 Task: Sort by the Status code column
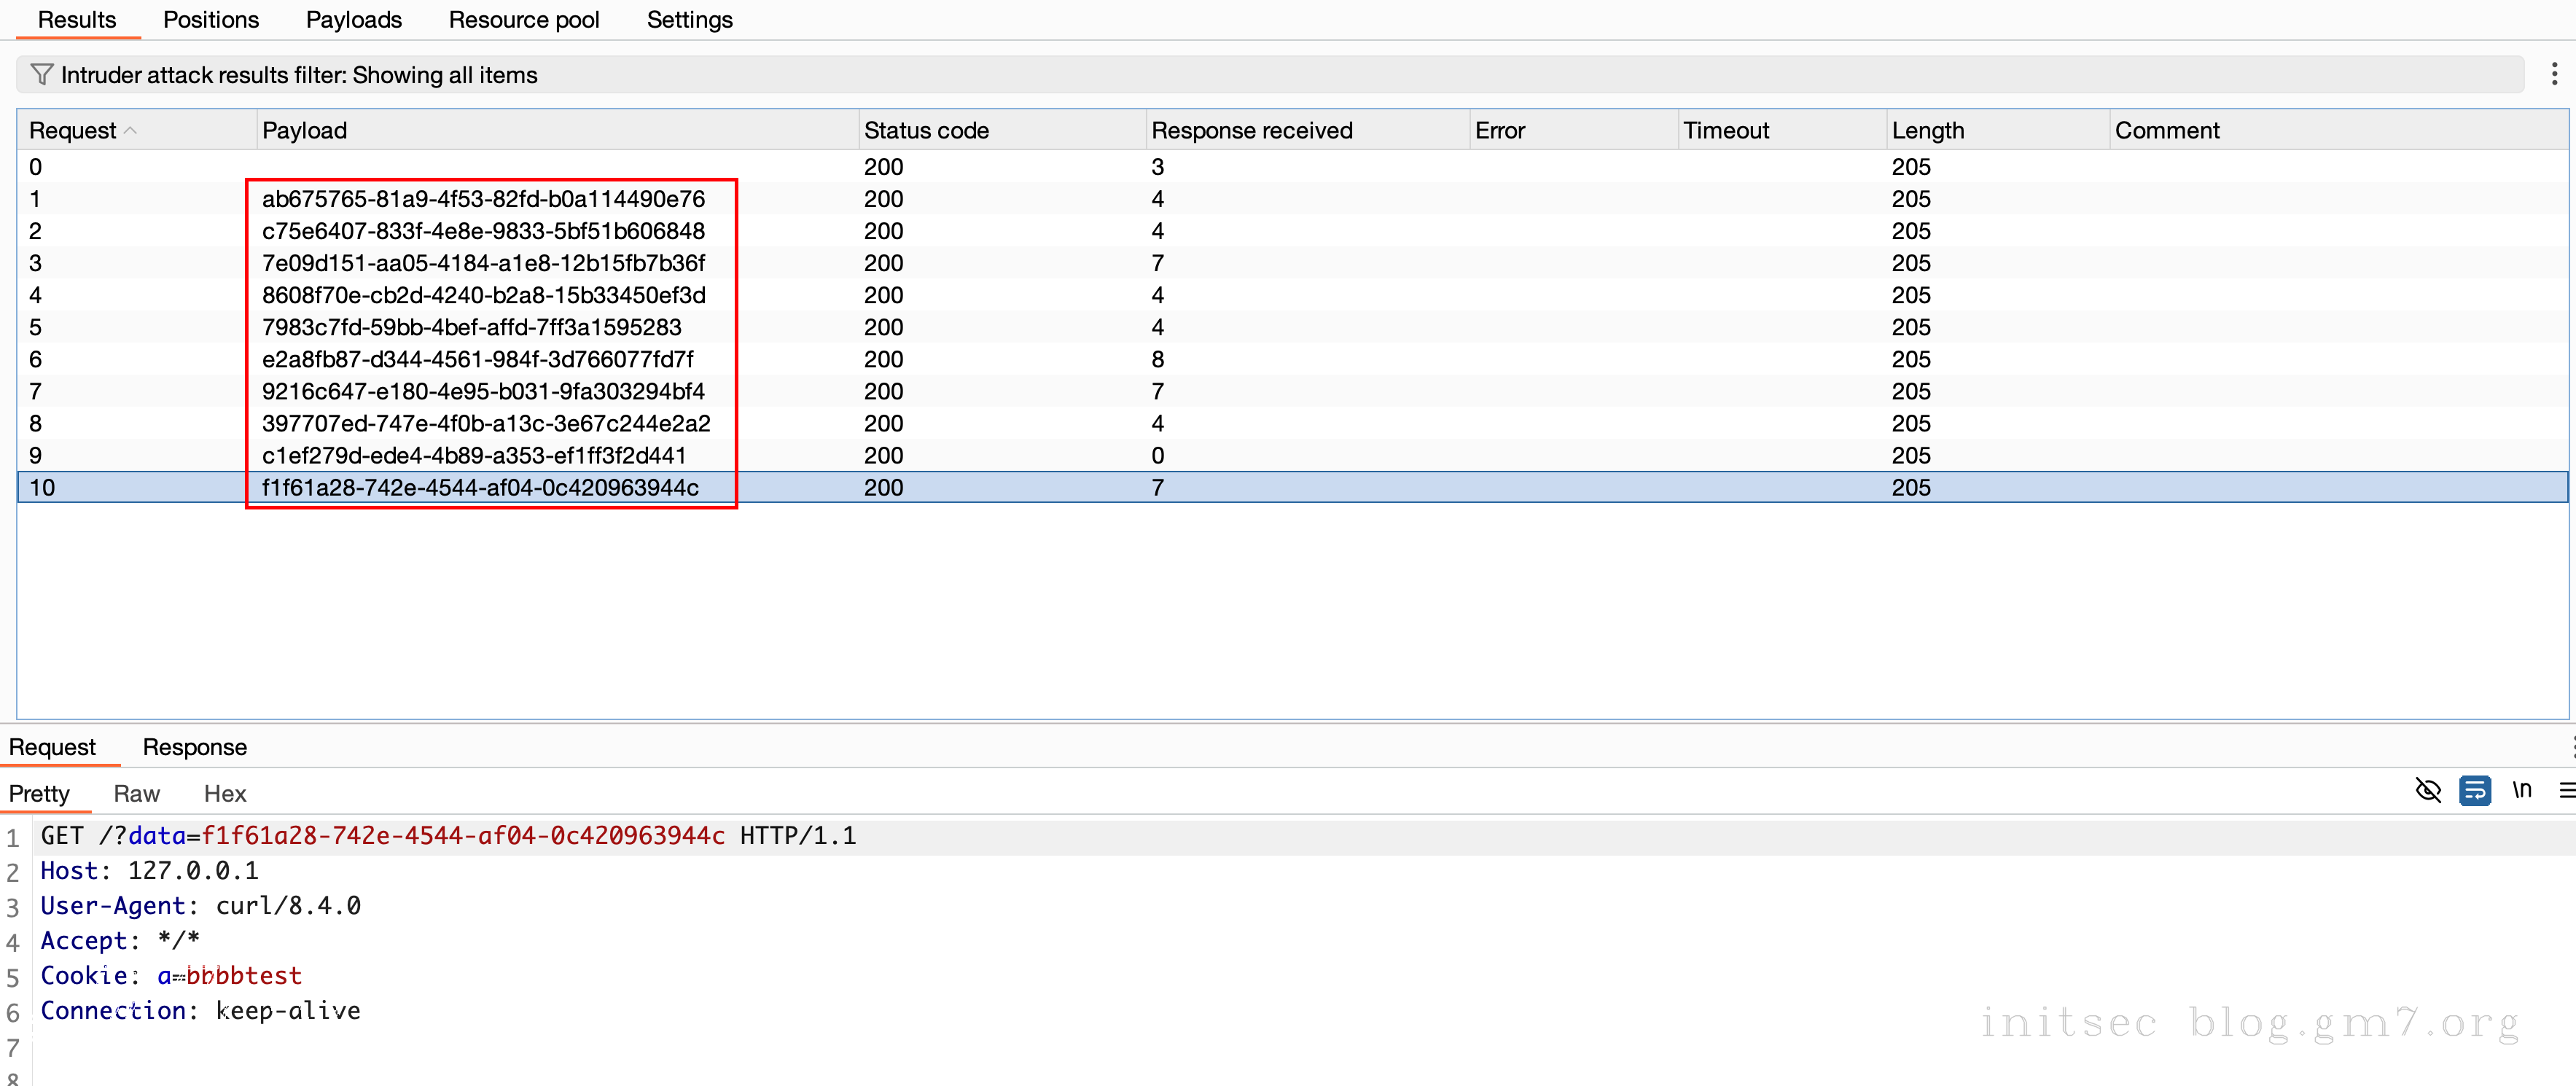pos(926,130)
